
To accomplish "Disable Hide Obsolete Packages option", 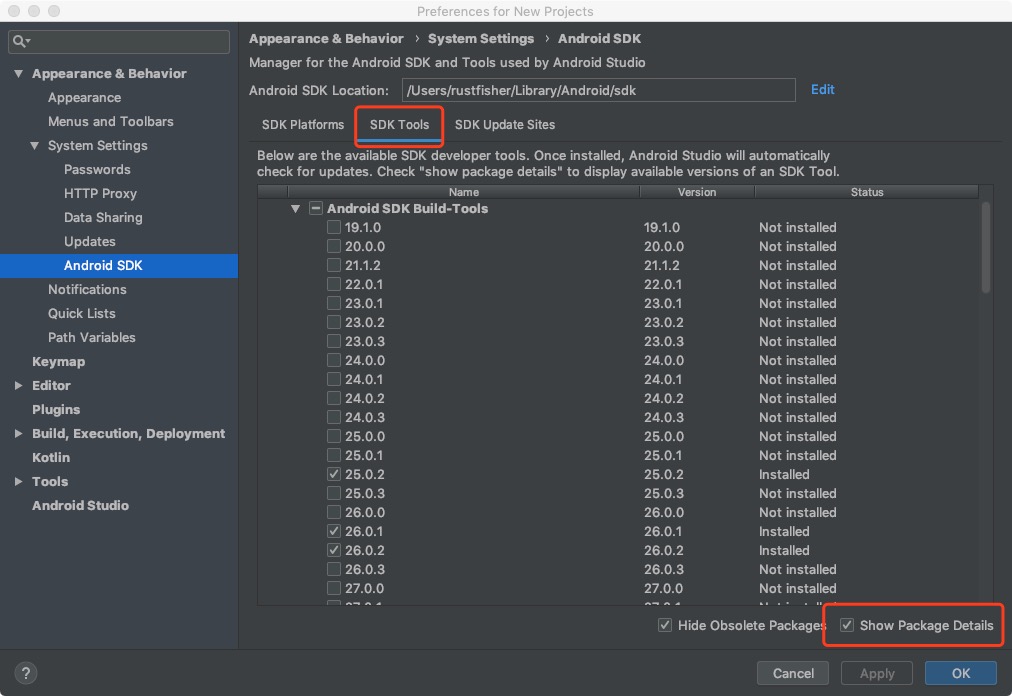I will pos(665,626).
